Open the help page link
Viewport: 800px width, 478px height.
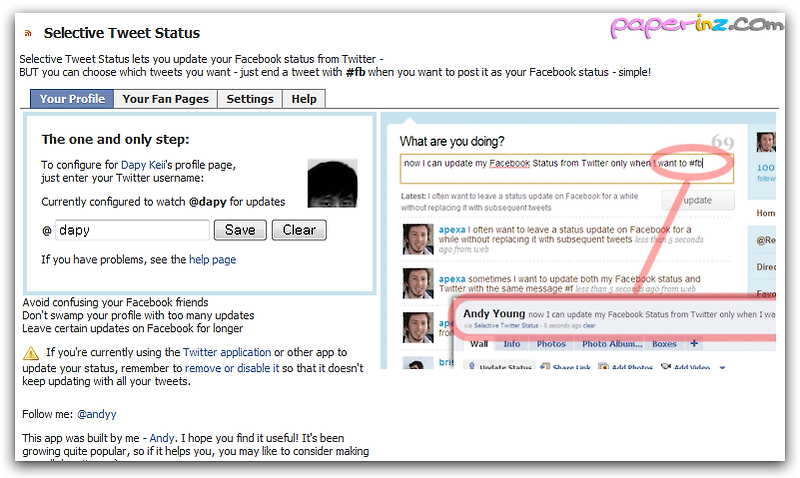212,260
